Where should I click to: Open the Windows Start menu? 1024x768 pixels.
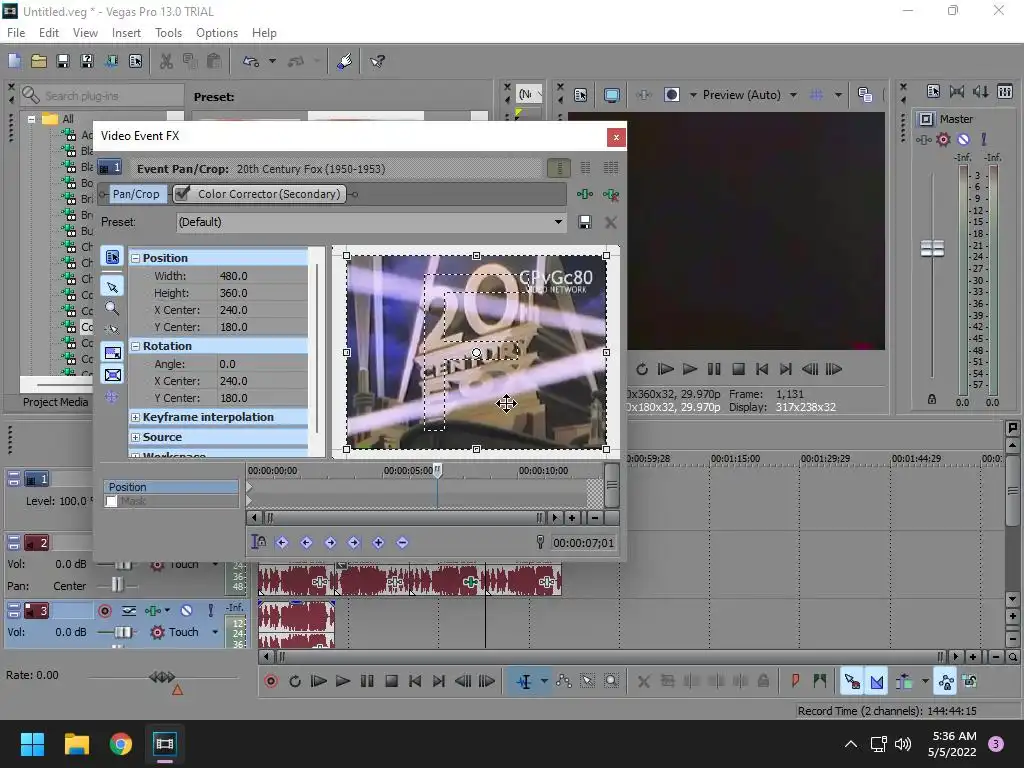(32, 743)
